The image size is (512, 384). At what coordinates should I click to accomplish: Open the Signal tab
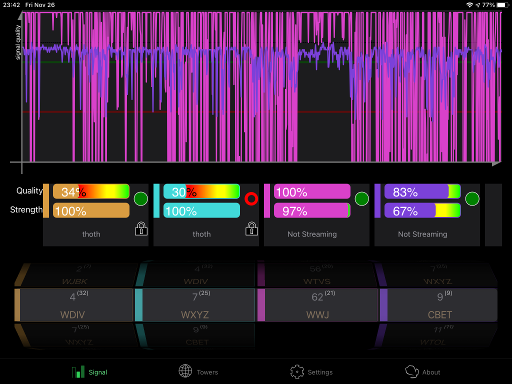point(90,372)
